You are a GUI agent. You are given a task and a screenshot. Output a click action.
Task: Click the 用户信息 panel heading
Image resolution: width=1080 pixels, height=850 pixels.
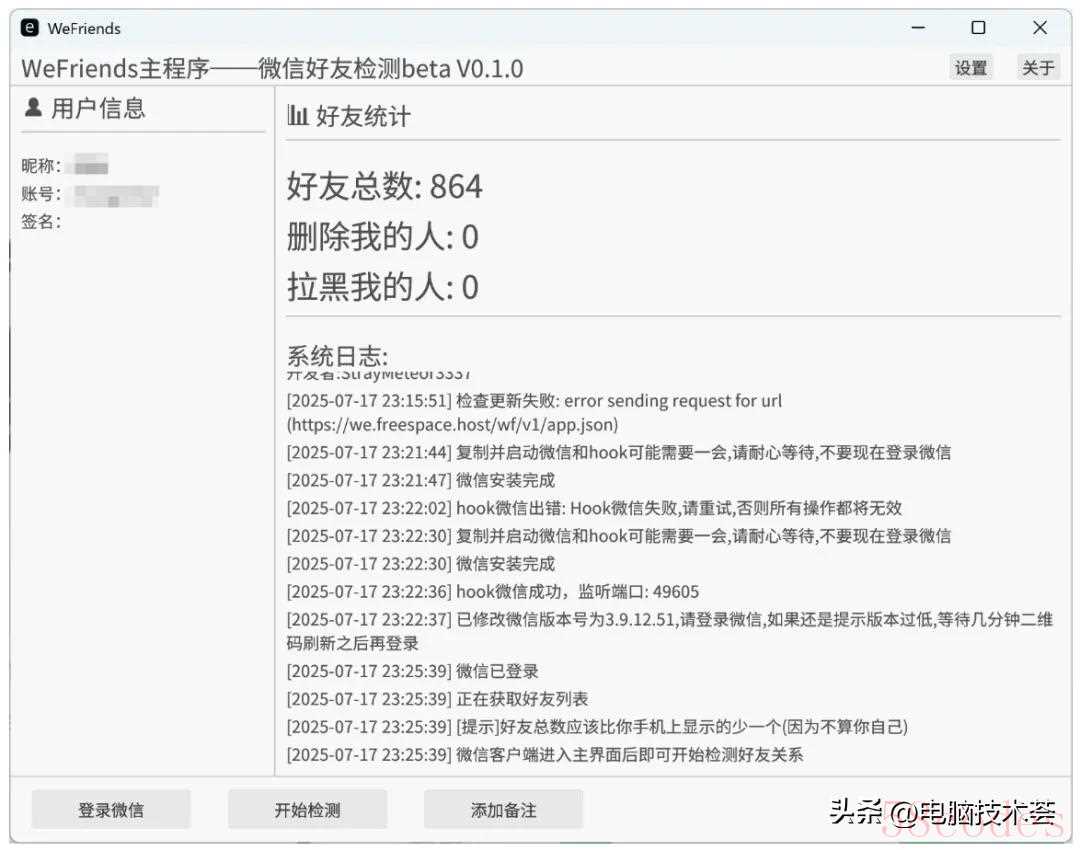[x=98, y=108]
